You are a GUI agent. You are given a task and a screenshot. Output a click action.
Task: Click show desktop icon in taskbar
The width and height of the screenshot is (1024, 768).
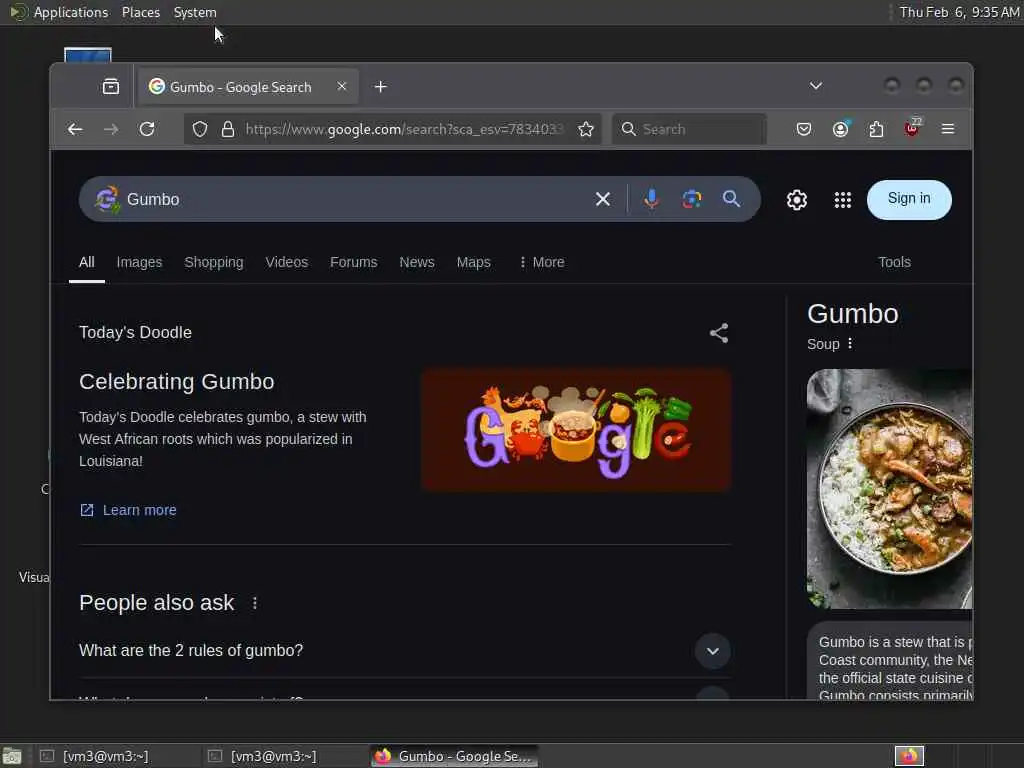12,757
